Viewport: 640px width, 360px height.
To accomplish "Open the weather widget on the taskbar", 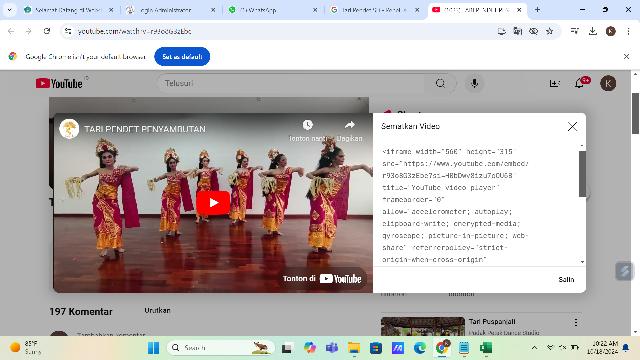I will coord(25,347).
